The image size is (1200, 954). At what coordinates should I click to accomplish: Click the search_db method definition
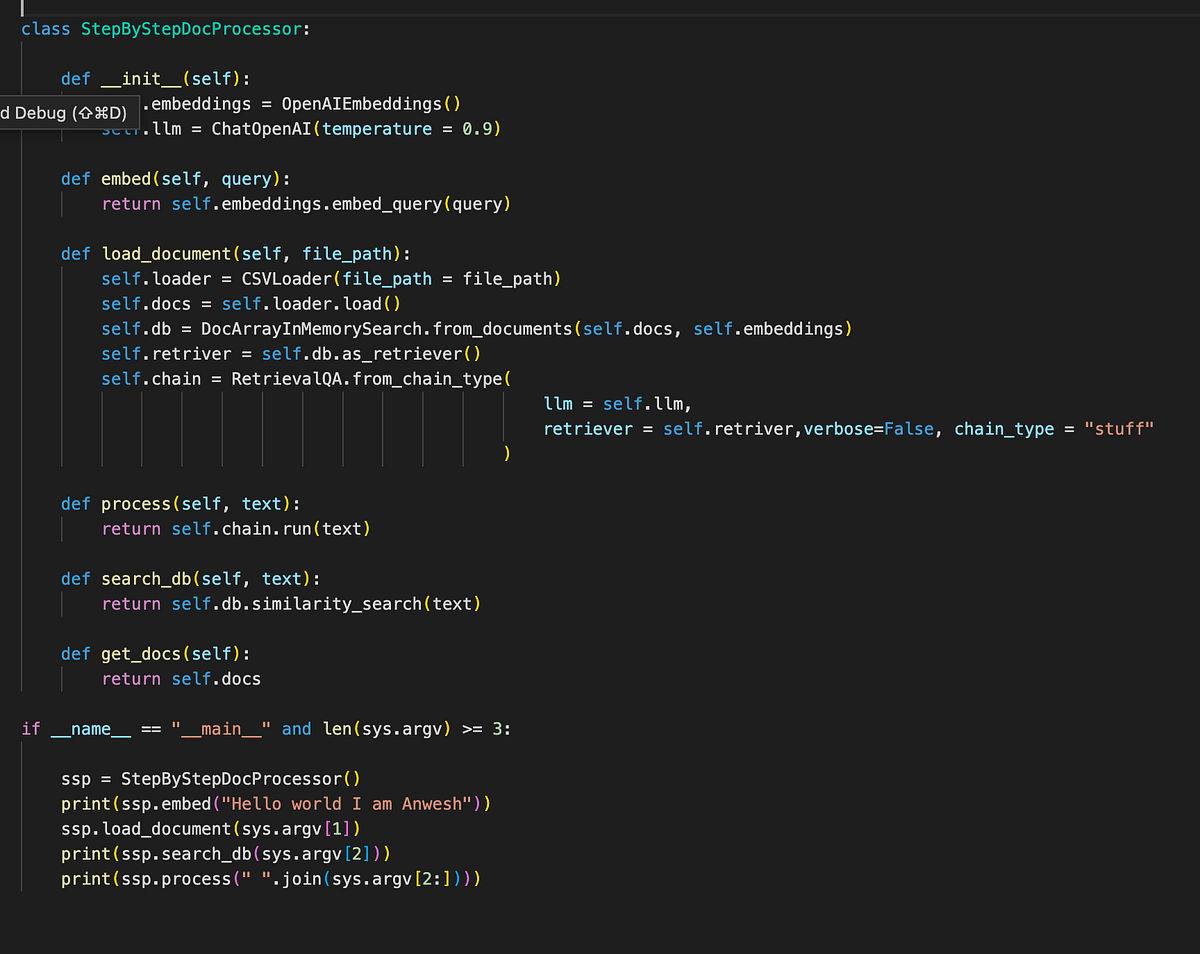click(146, 578)
